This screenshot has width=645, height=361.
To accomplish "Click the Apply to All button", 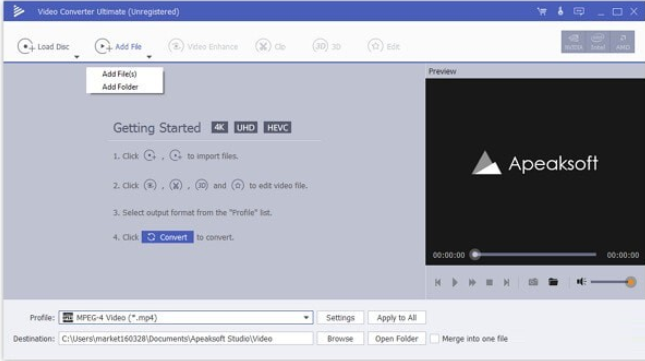I will [397, 317].
